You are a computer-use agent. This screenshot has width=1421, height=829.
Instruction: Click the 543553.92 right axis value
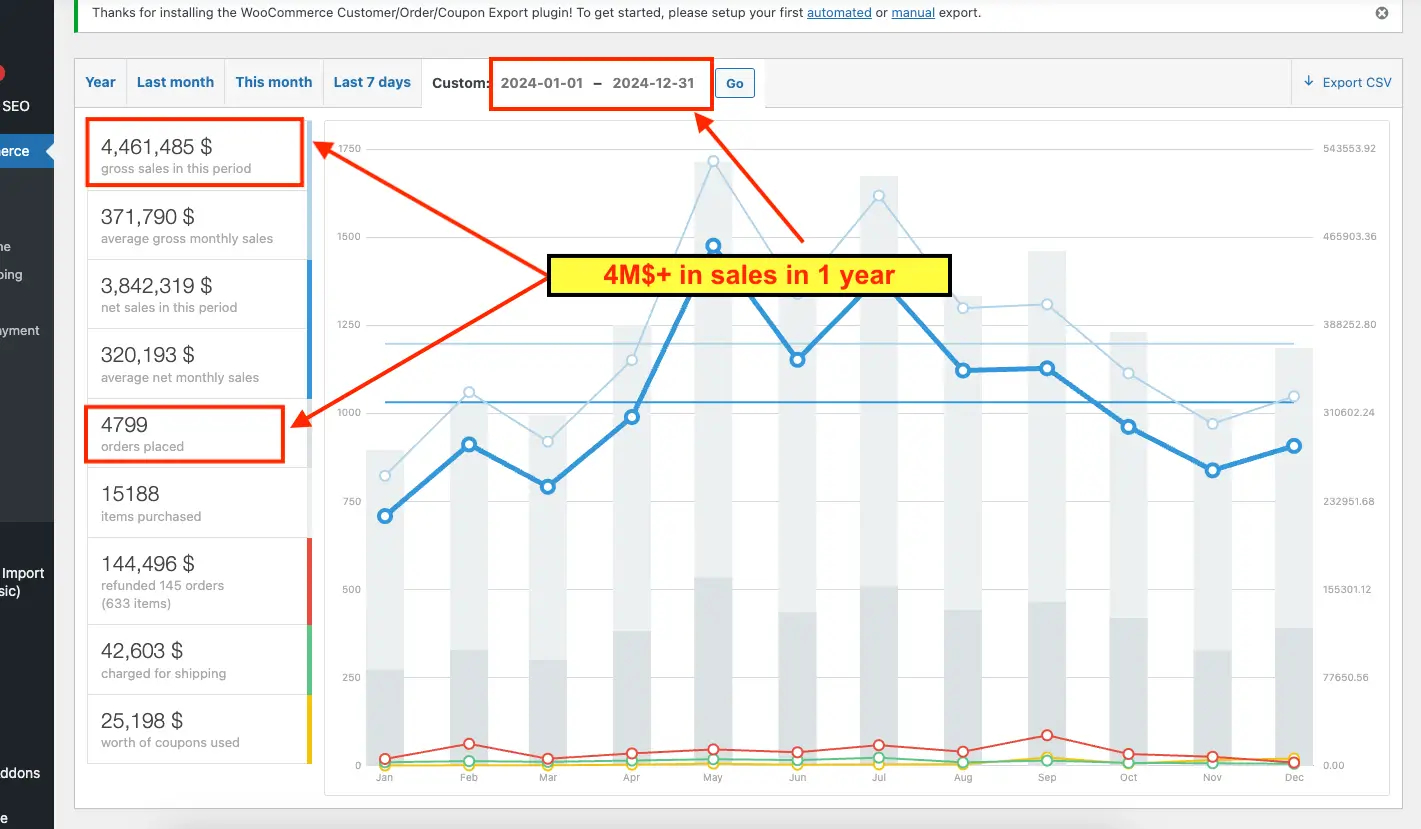tap(1350, 149)
